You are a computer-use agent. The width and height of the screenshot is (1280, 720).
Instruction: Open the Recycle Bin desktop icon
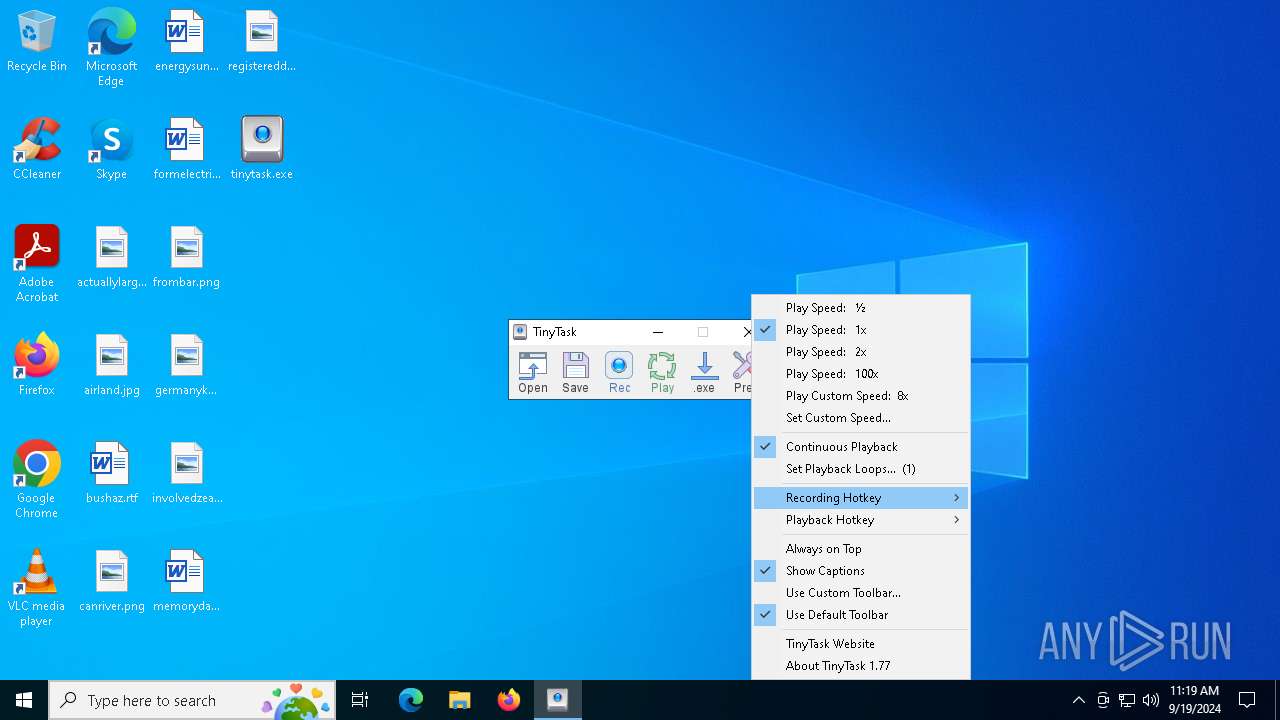click(x=37, y=42)
